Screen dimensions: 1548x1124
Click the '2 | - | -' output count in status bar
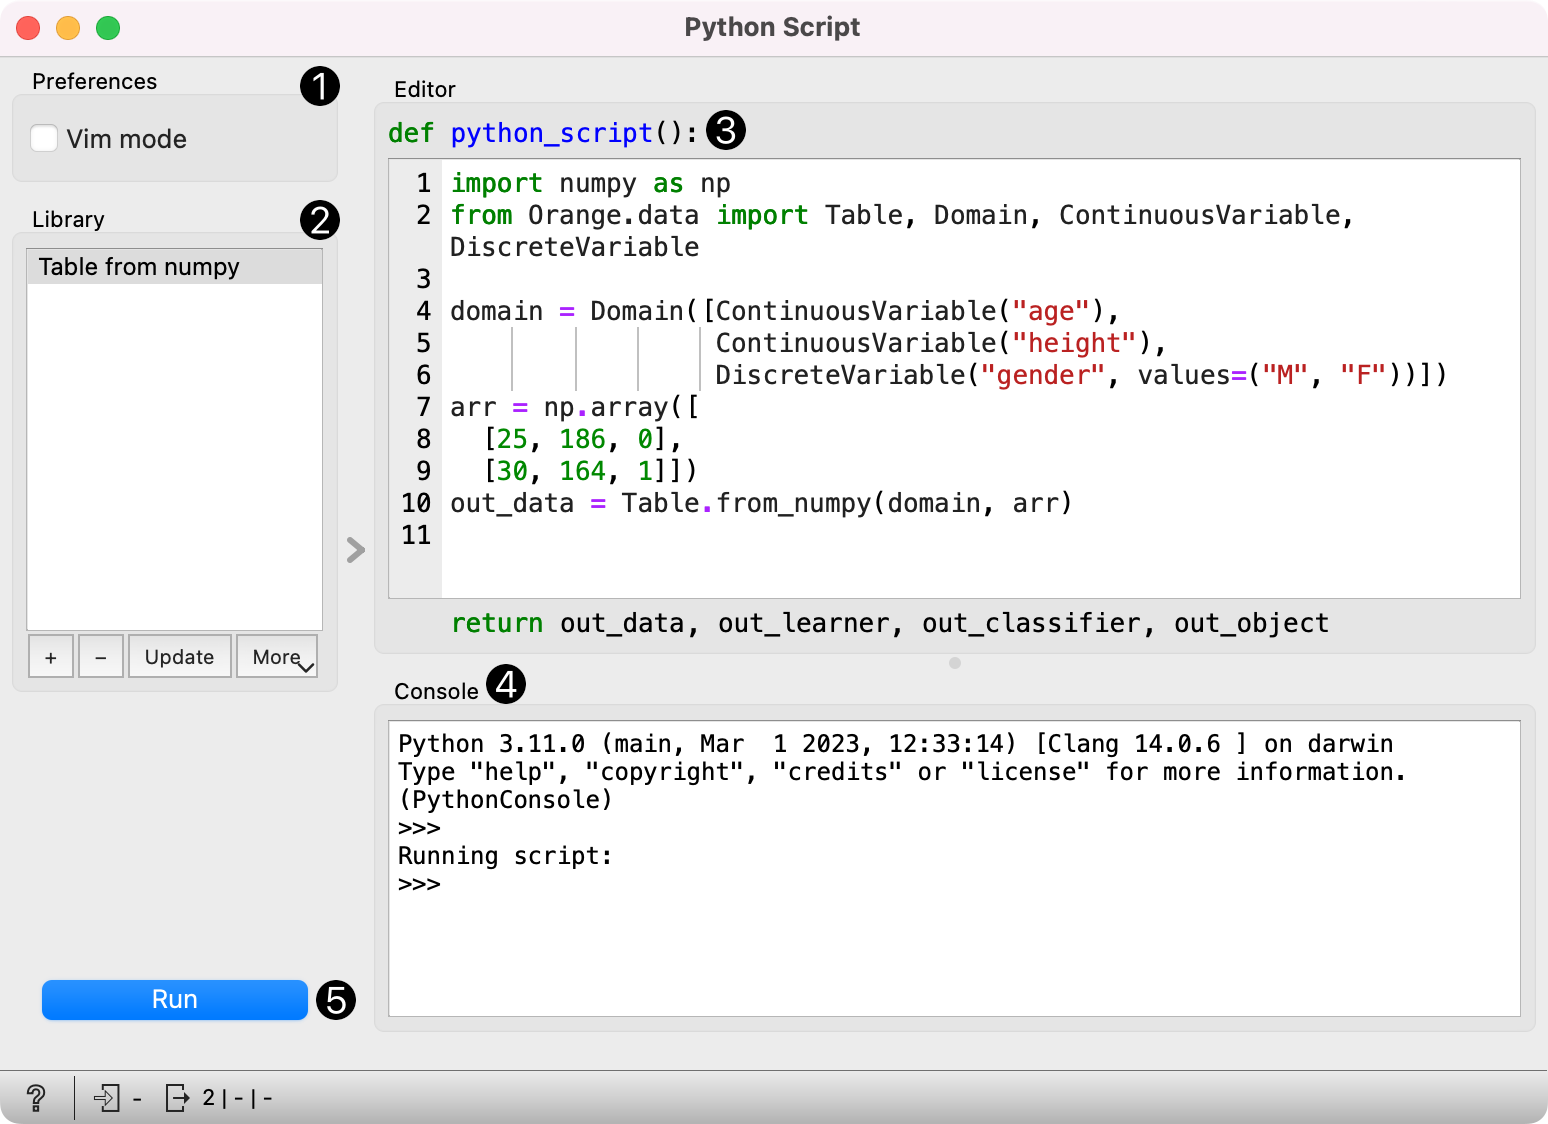(237, 1098)
